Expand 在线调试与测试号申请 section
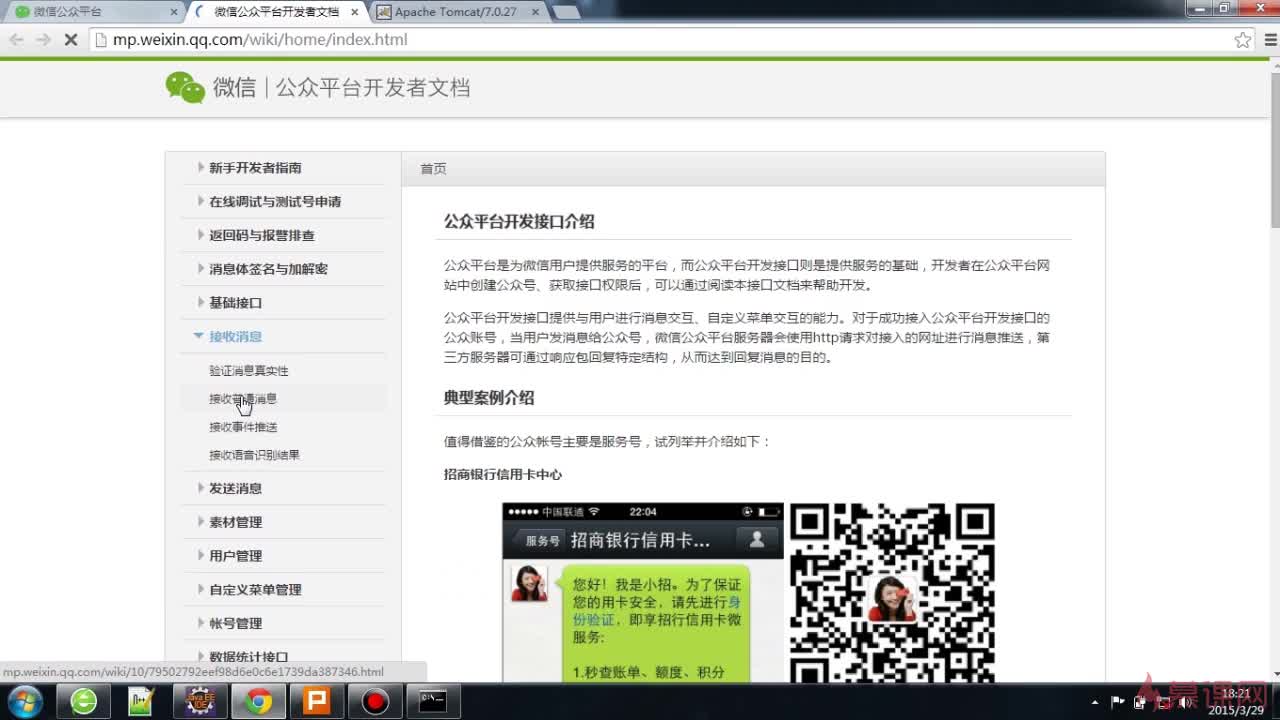 pyautogui.click(x=275, y=202)
